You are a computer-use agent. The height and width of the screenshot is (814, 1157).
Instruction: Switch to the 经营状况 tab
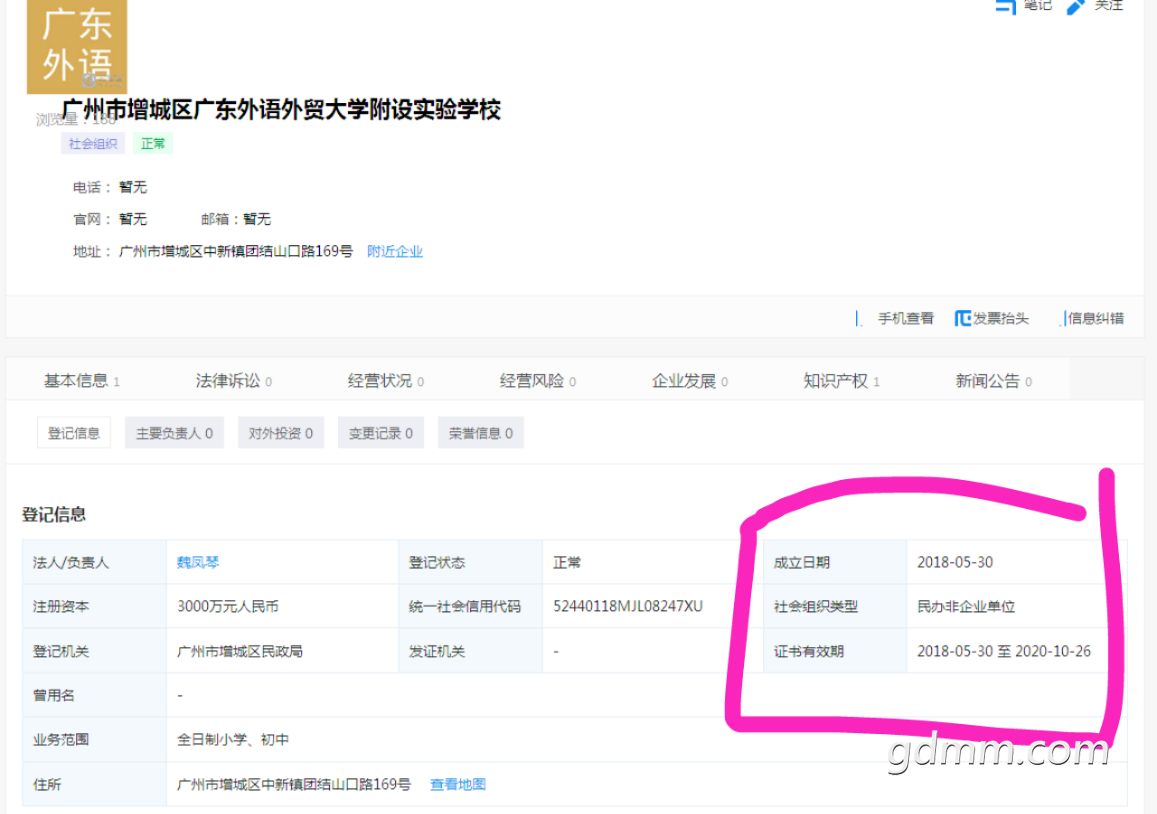(385, 381)
